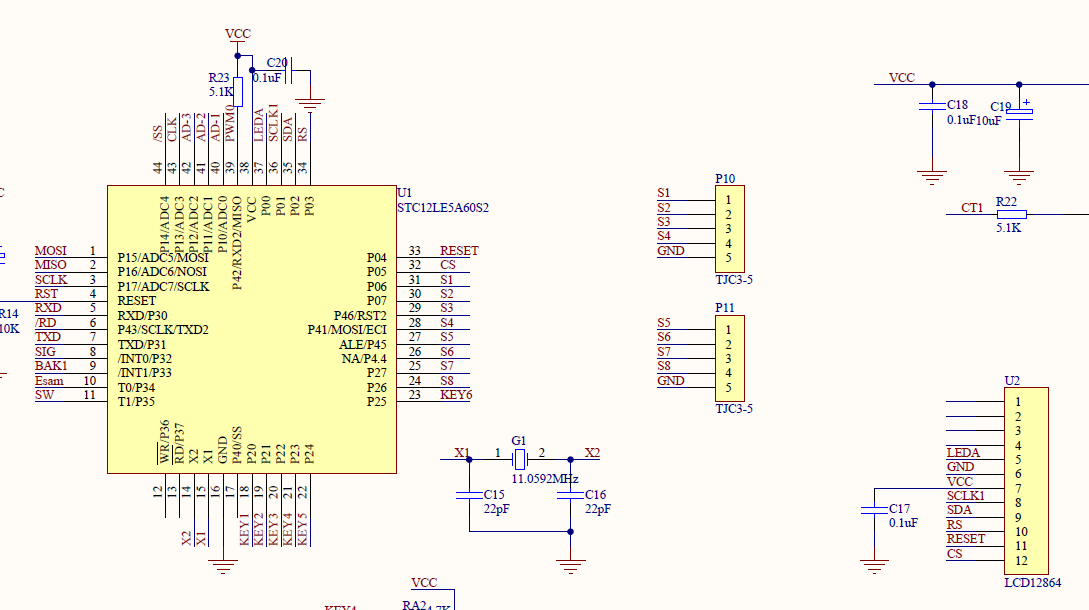Select the U2 LCD connector body
The image size is (1089, 610).
1026,481
